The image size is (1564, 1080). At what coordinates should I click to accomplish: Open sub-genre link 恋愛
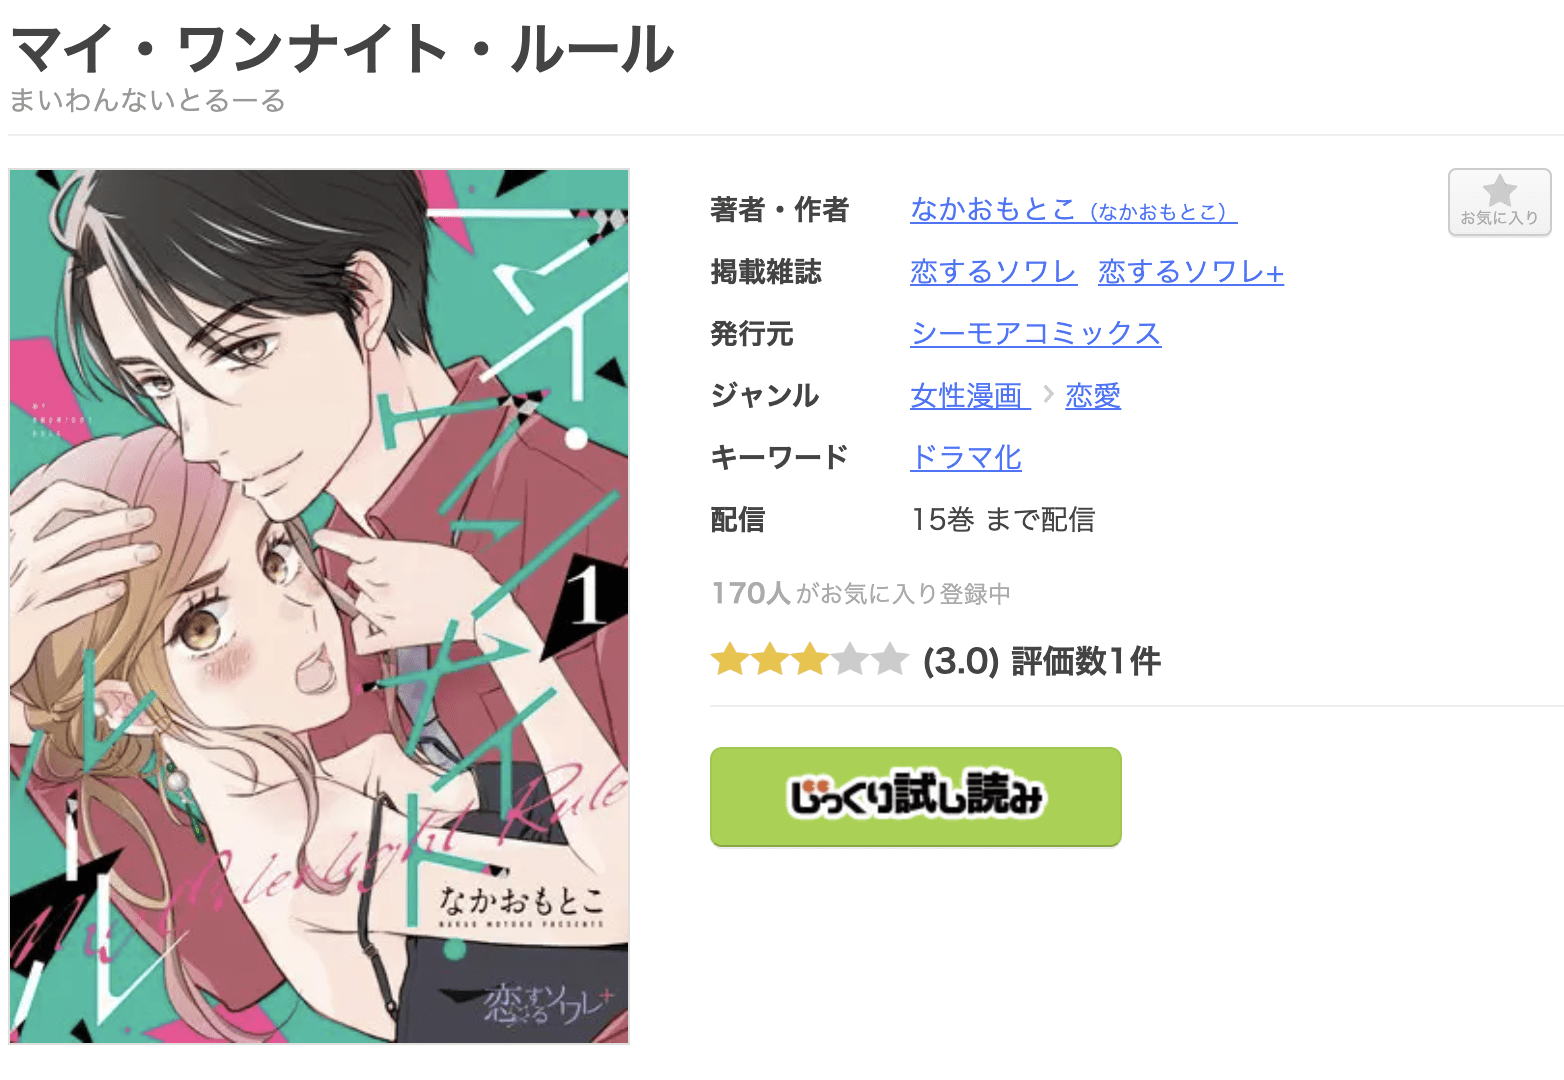[x=1092, y=396]
